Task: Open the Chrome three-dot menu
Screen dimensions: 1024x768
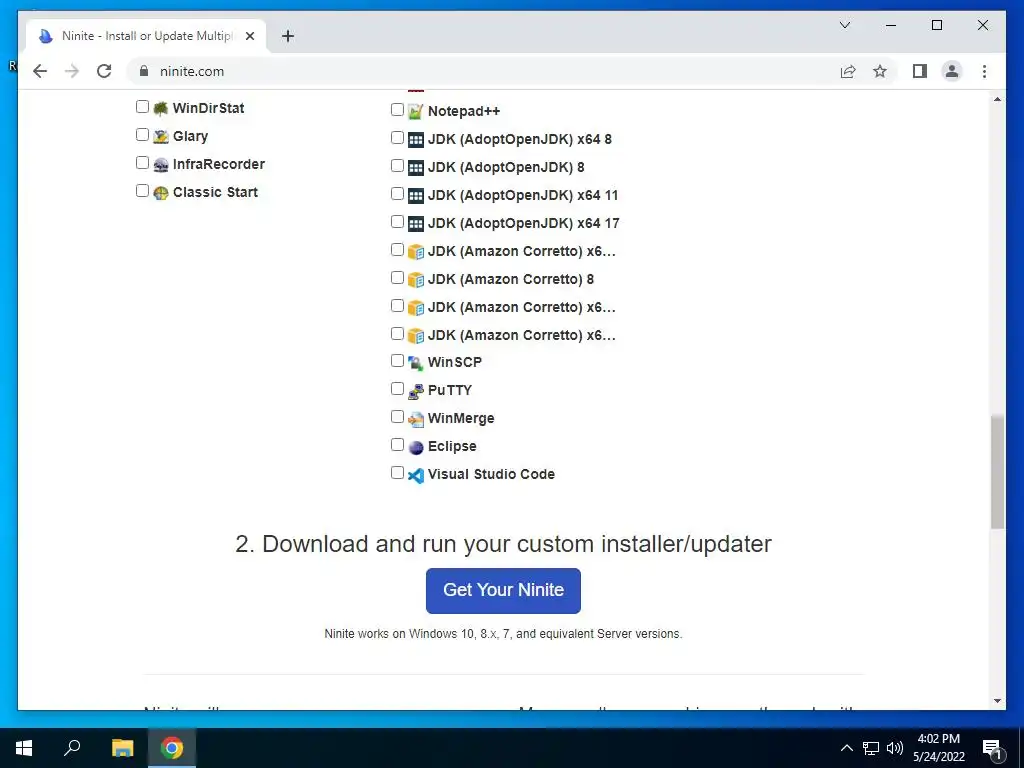Action: click(x=984, y=71)
